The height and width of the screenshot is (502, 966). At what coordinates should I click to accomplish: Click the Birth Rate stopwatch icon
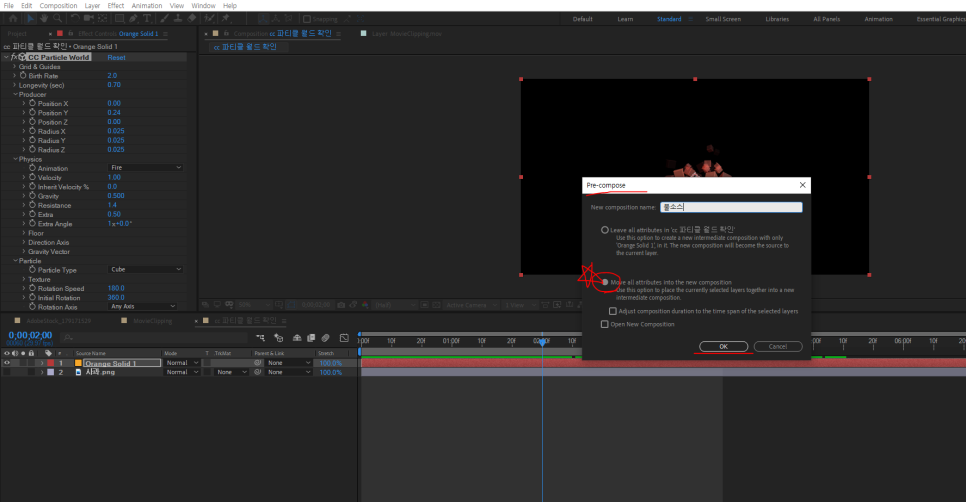click(x=23, y=75)
